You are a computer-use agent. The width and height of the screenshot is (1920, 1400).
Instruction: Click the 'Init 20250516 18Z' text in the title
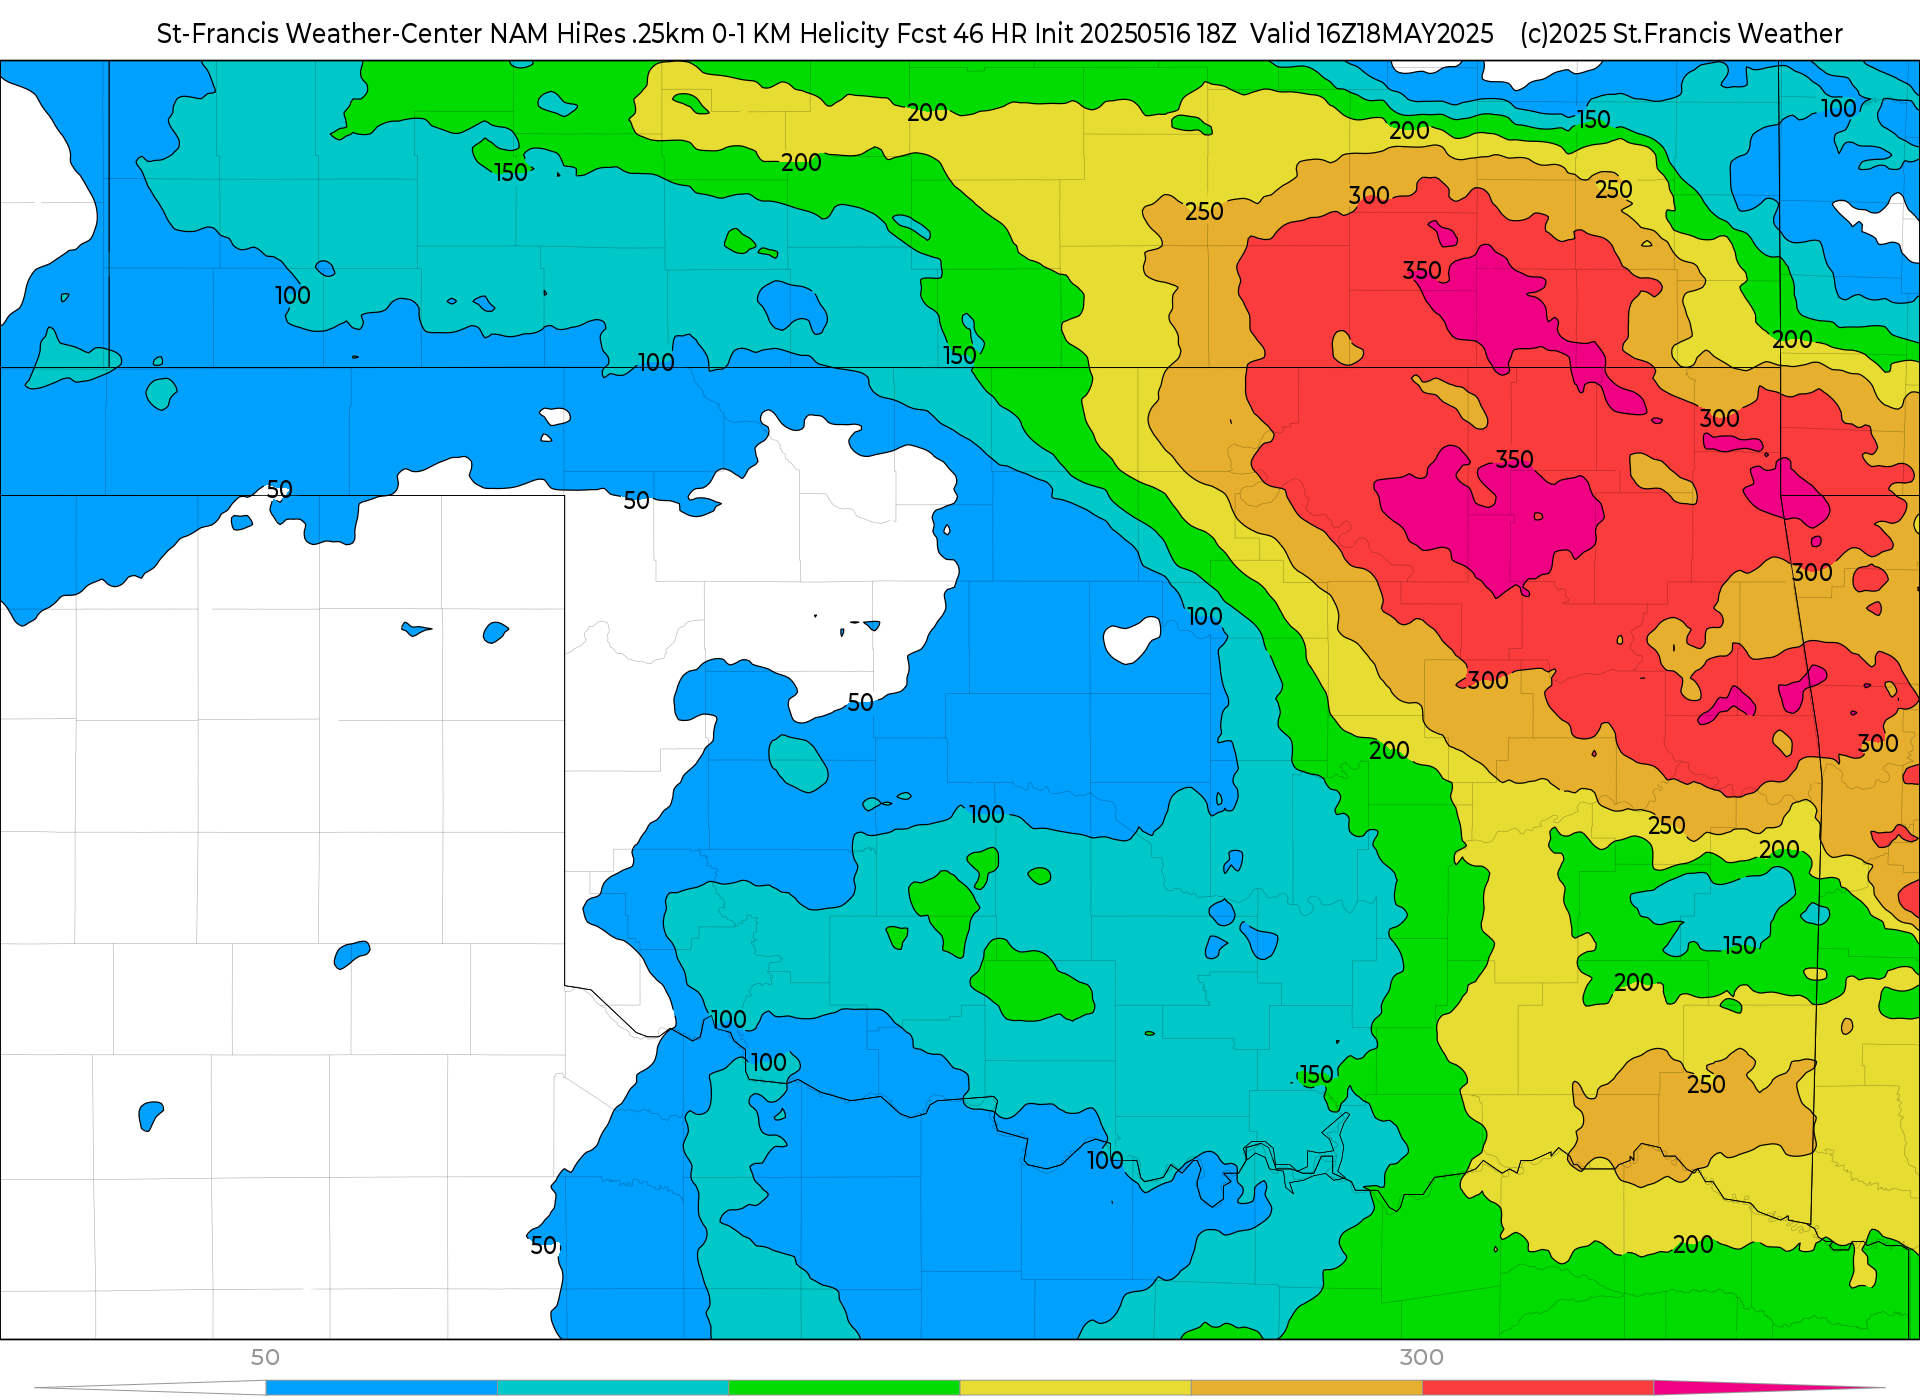[x=1135, y=34]
